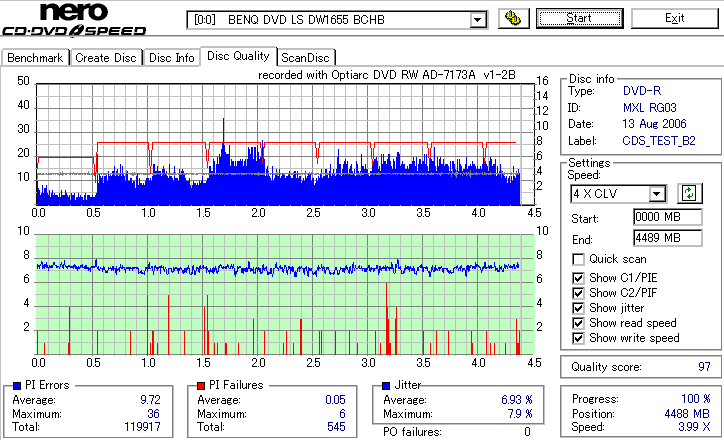Viewport: 724px width, 441px height.
Task: Click PI Failures average 0.05
Action: tap(335, 400)
